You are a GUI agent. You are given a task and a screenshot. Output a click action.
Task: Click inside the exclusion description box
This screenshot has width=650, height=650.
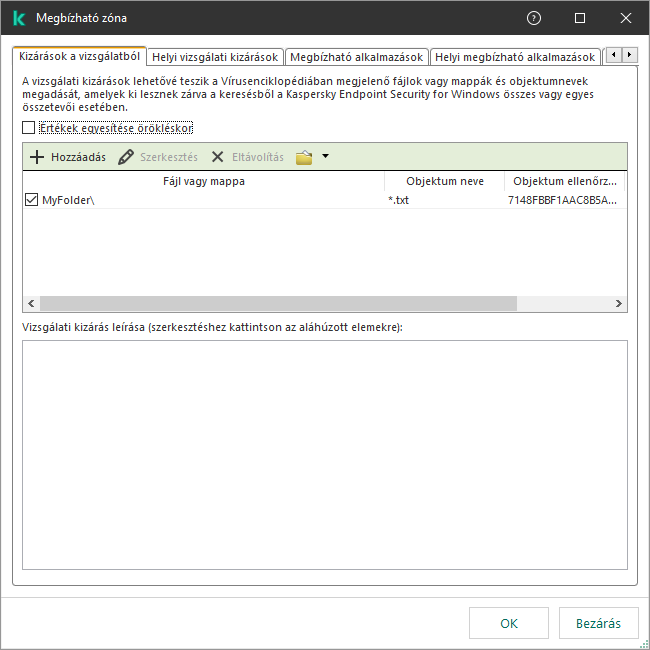click(324, 455)
